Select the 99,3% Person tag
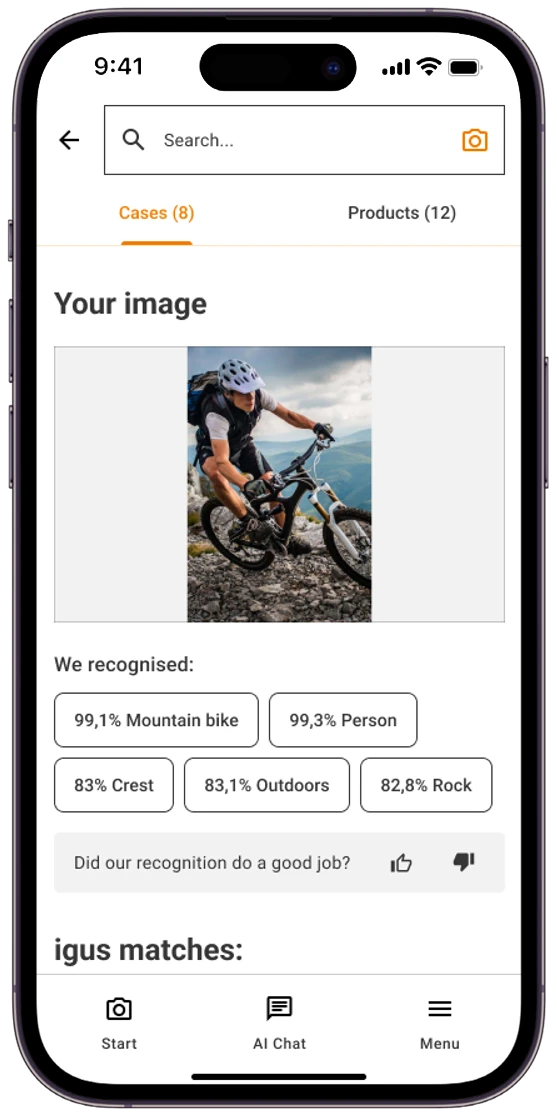Screen dimensions: 557x1118 click(x=343, y=720)
